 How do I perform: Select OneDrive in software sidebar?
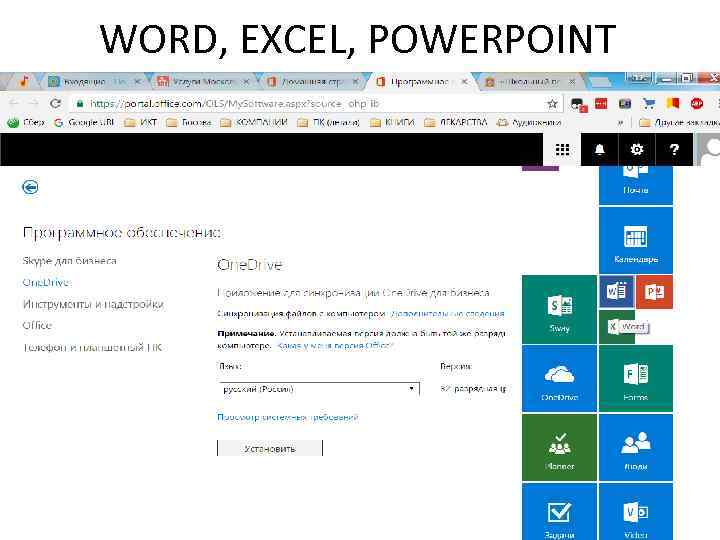click(45, 282)
